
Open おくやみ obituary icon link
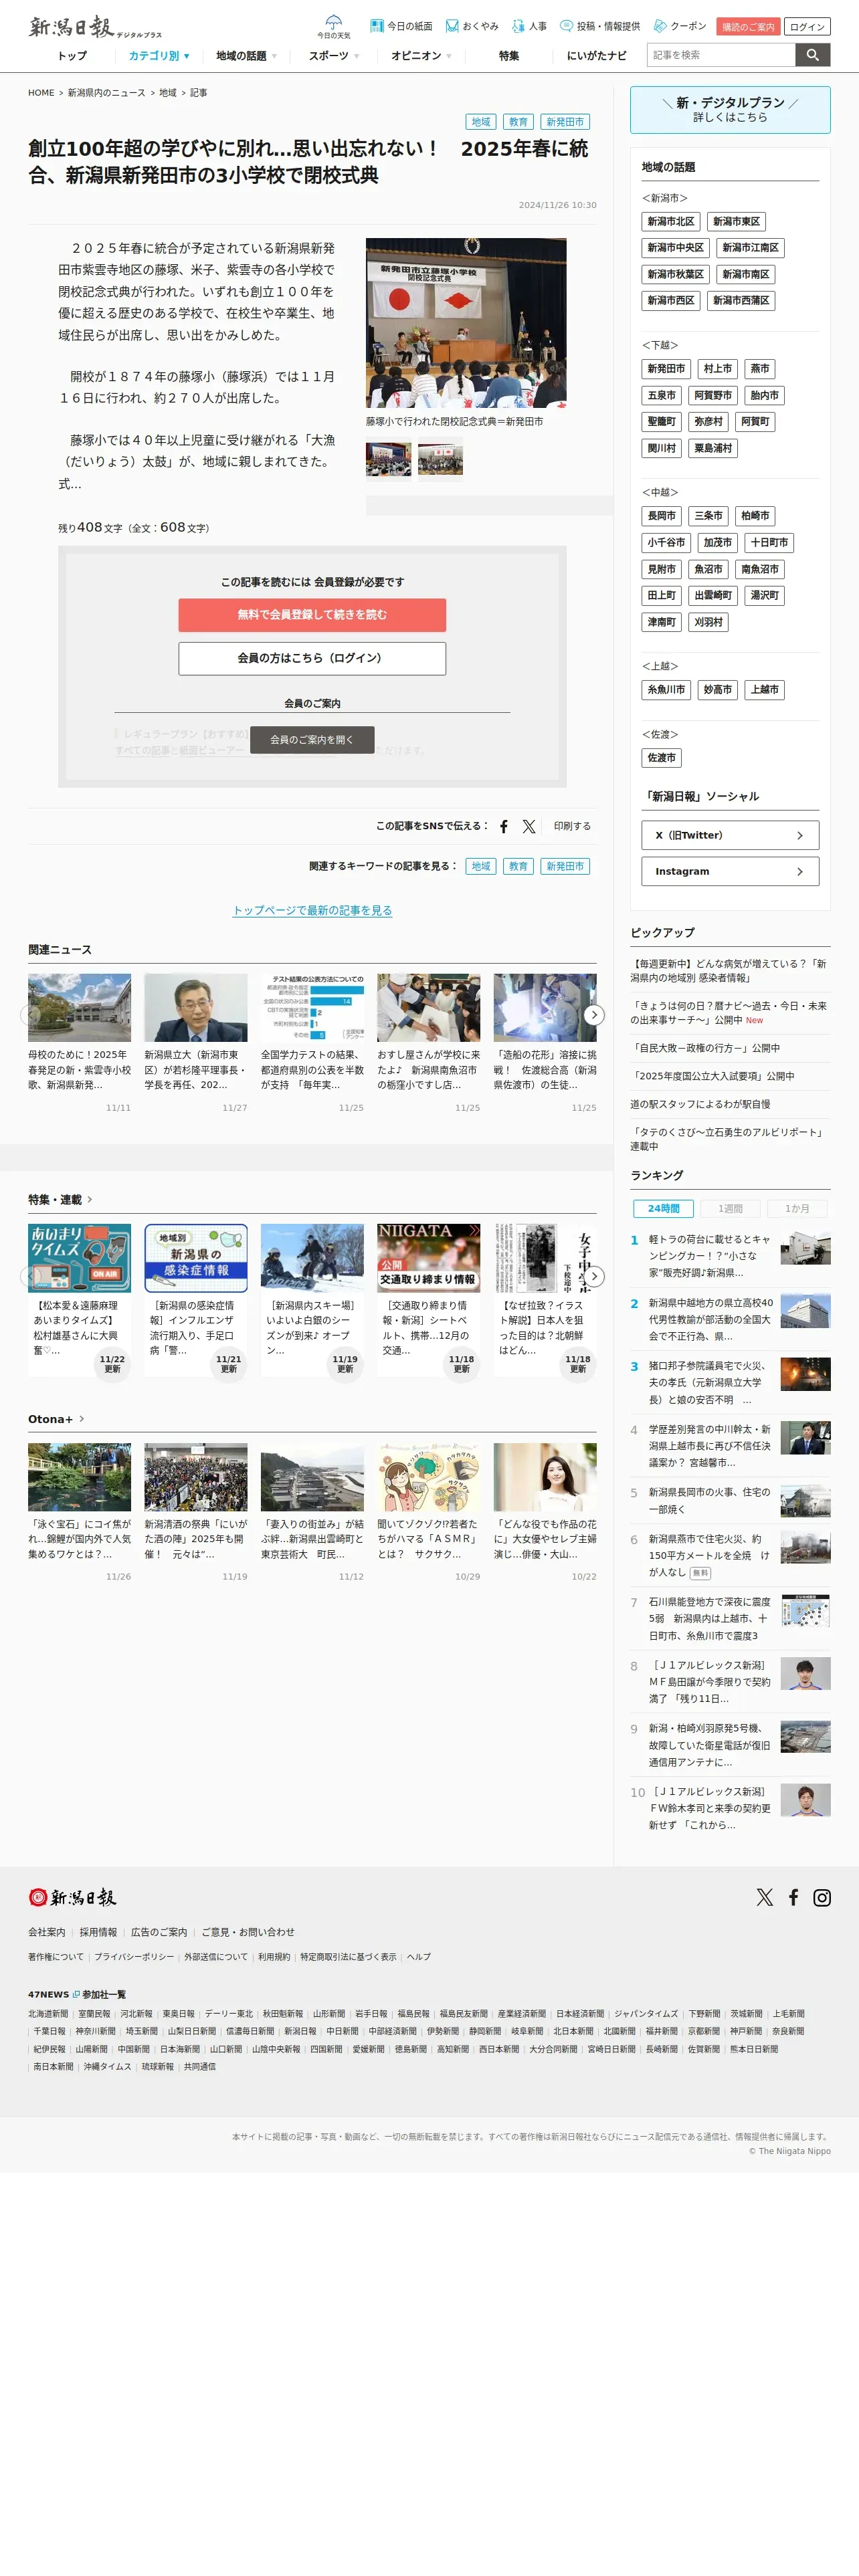[472, 26]
